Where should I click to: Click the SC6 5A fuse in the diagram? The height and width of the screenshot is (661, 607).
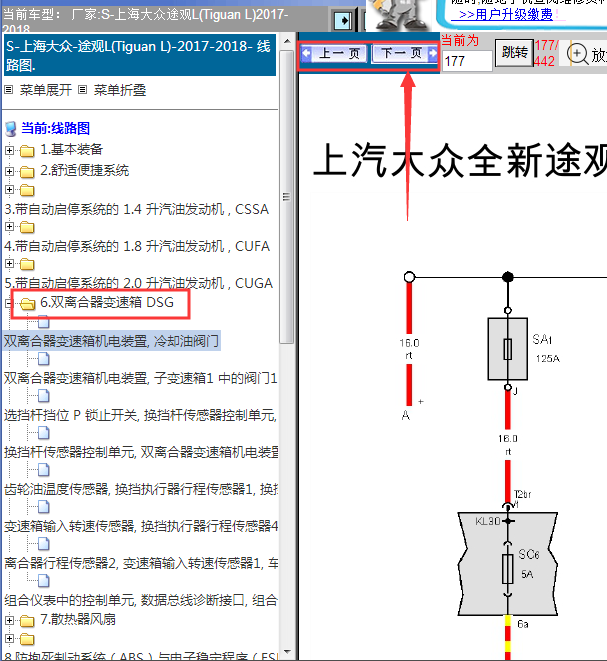pyautogui.click(x=508, y=569)
